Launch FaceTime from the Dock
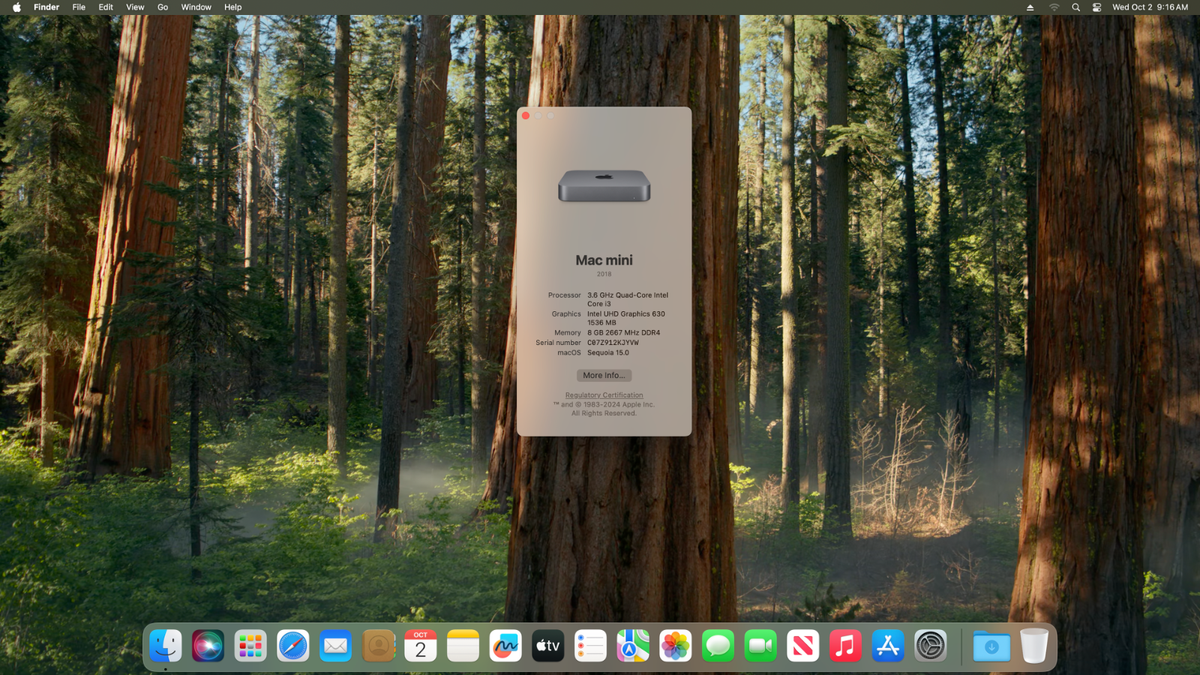The image size is (1200, 675). pyautogui.click(x=760, y=646)
